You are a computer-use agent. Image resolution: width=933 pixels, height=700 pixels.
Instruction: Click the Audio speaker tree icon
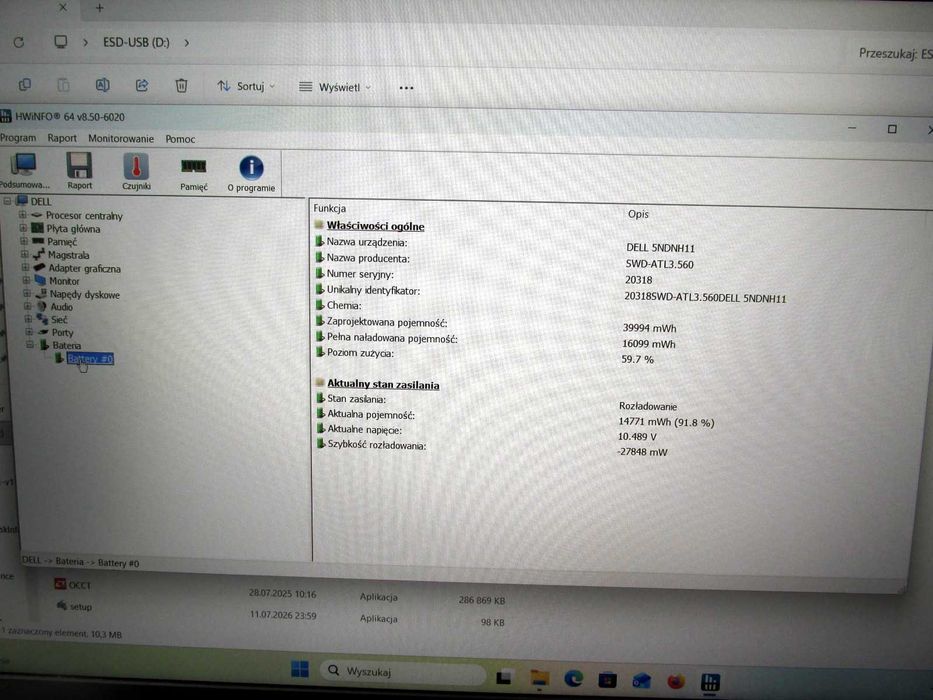41,307
